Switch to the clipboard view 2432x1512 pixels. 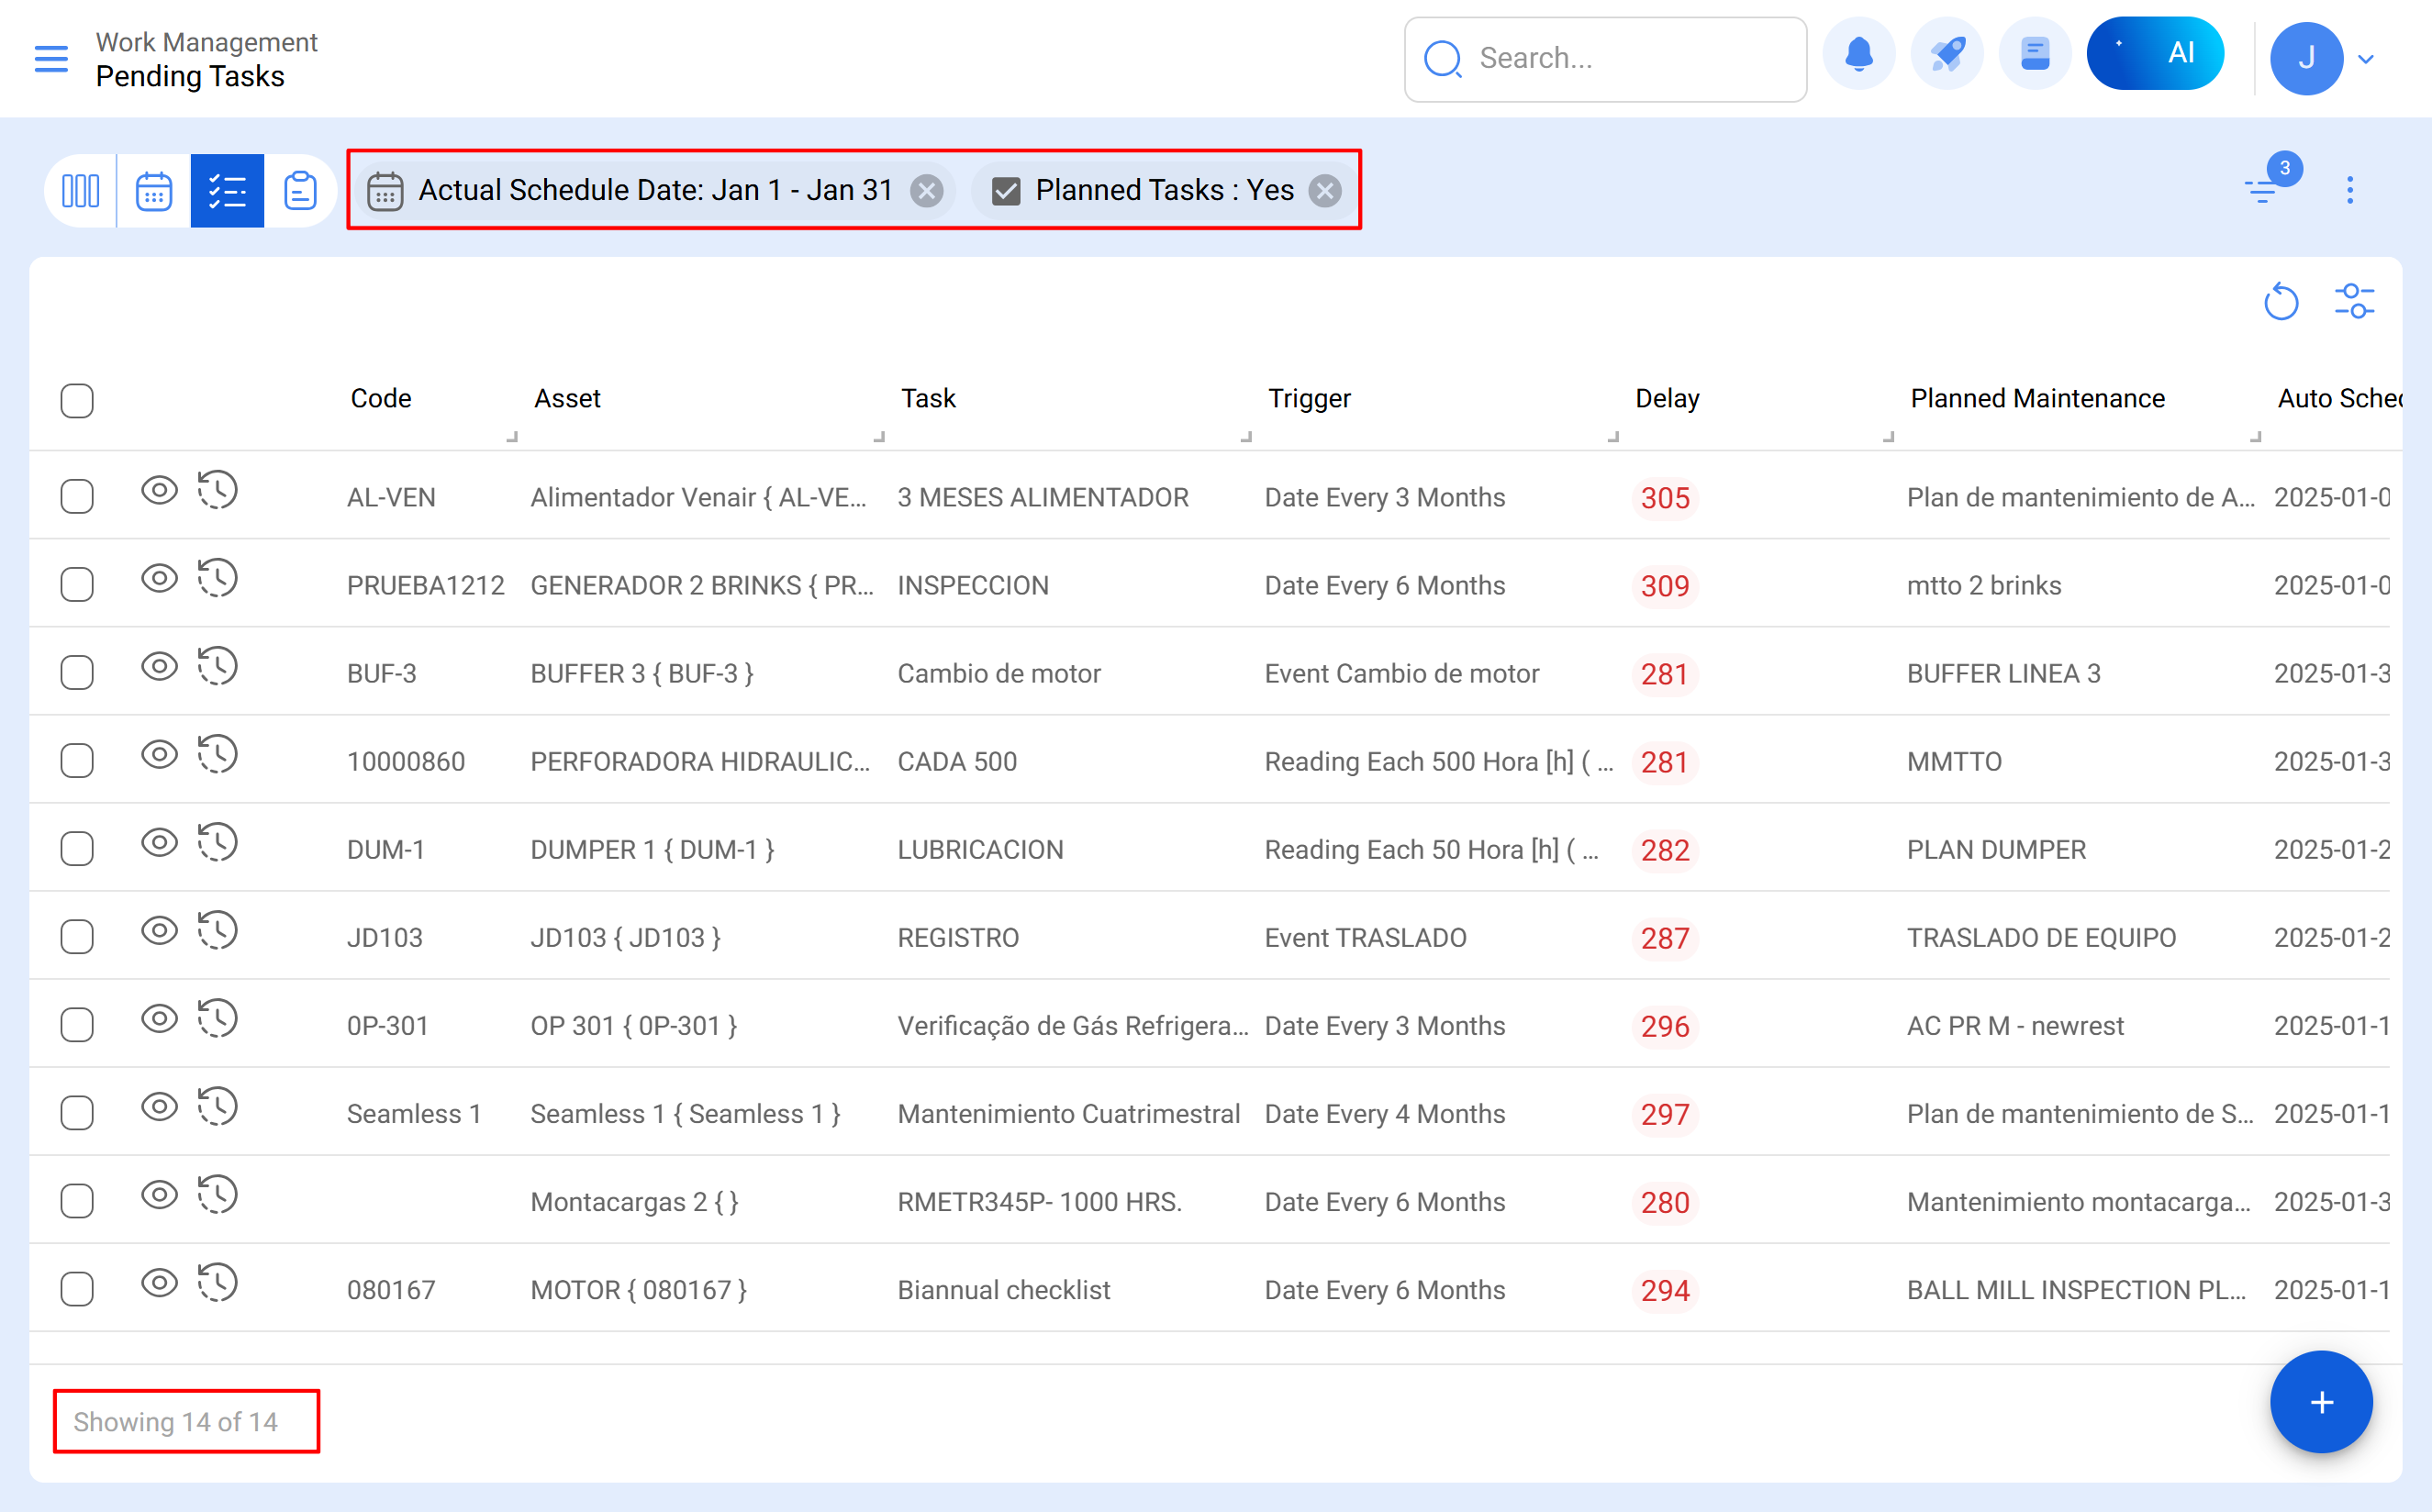pyautogui.click(x=300, y=191)
